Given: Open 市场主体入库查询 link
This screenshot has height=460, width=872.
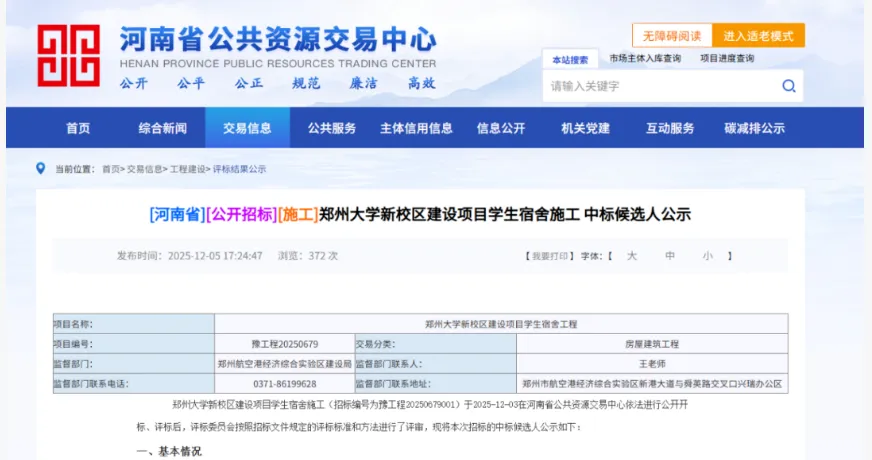Looking at the screenshot, I should pyautogui.click(x=645, y=58).
